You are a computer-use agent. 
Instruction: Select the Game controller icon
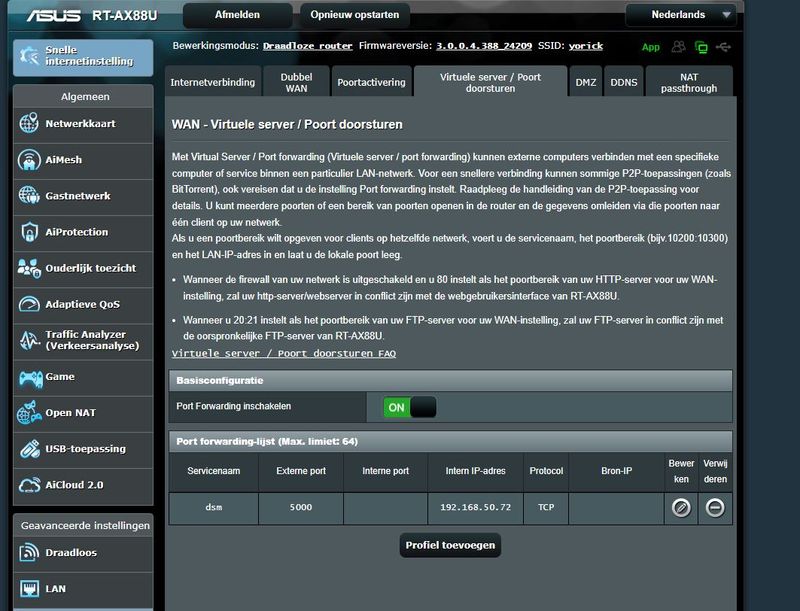pos(30,378)
